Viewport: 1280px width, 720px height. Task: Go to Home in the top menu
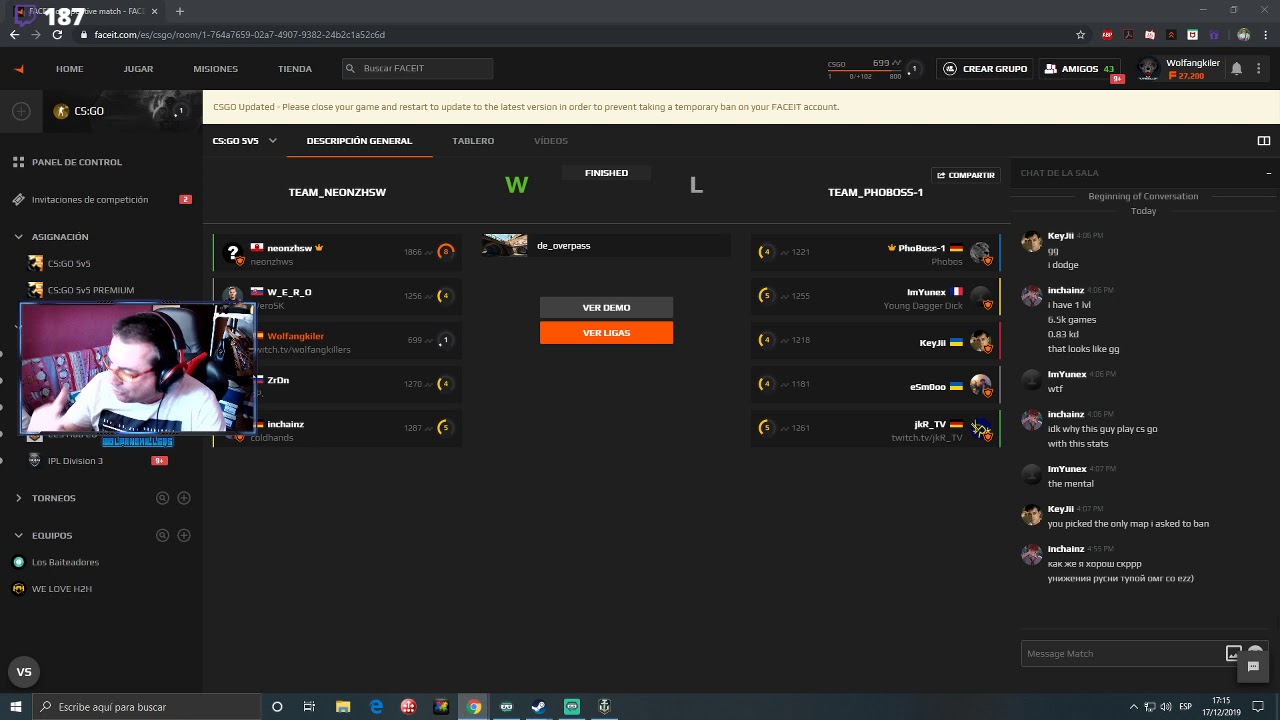(70, 69)
